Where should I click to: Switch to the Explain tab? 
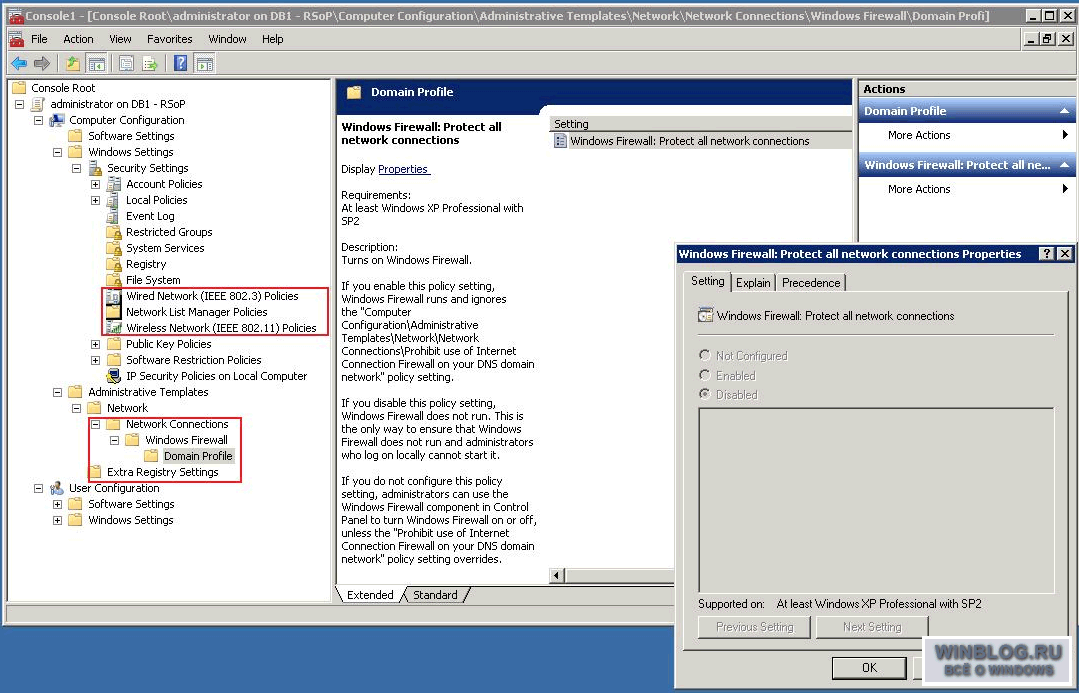pyautogui.click(x=753, y=283)
